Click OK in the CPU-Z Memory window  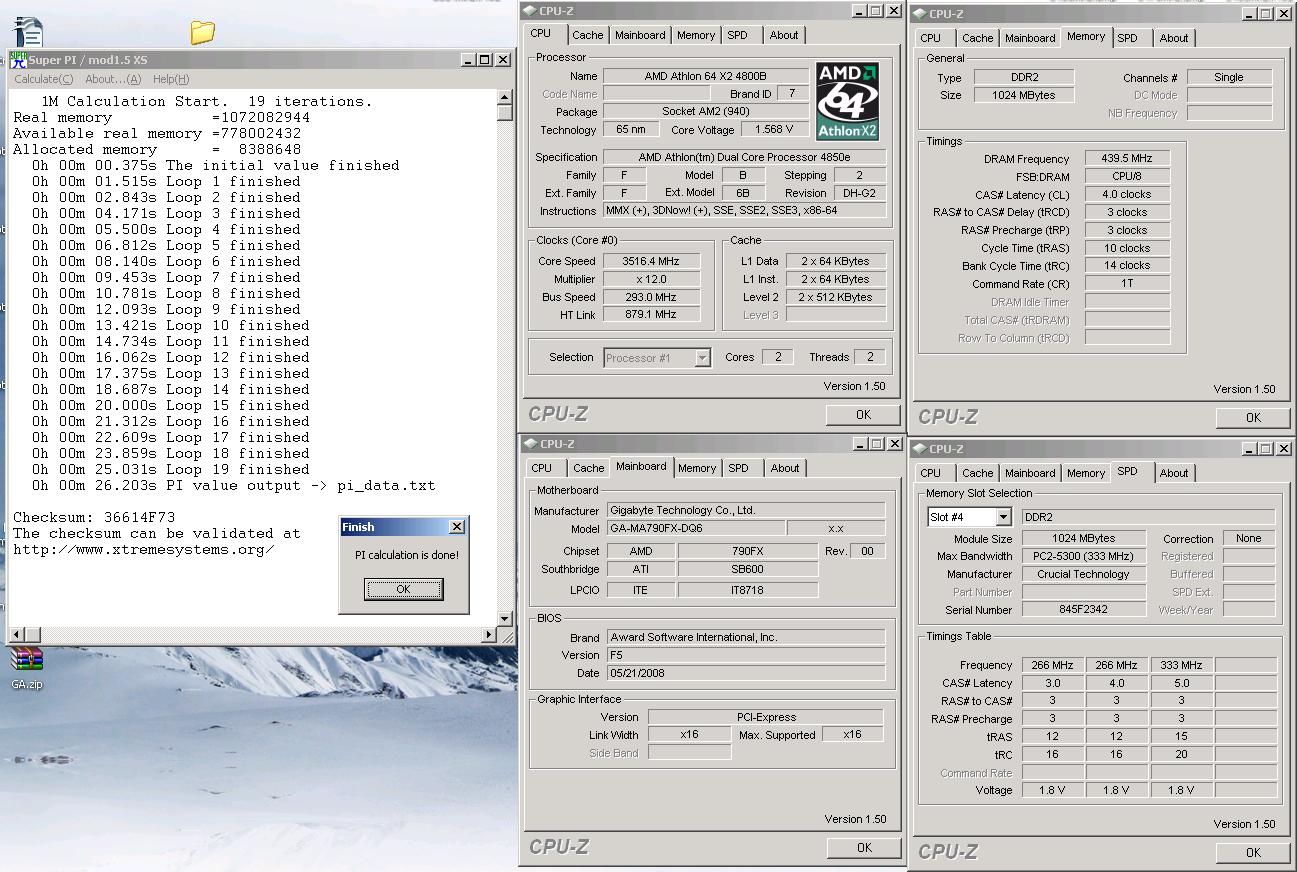[x=1253, y=417]
